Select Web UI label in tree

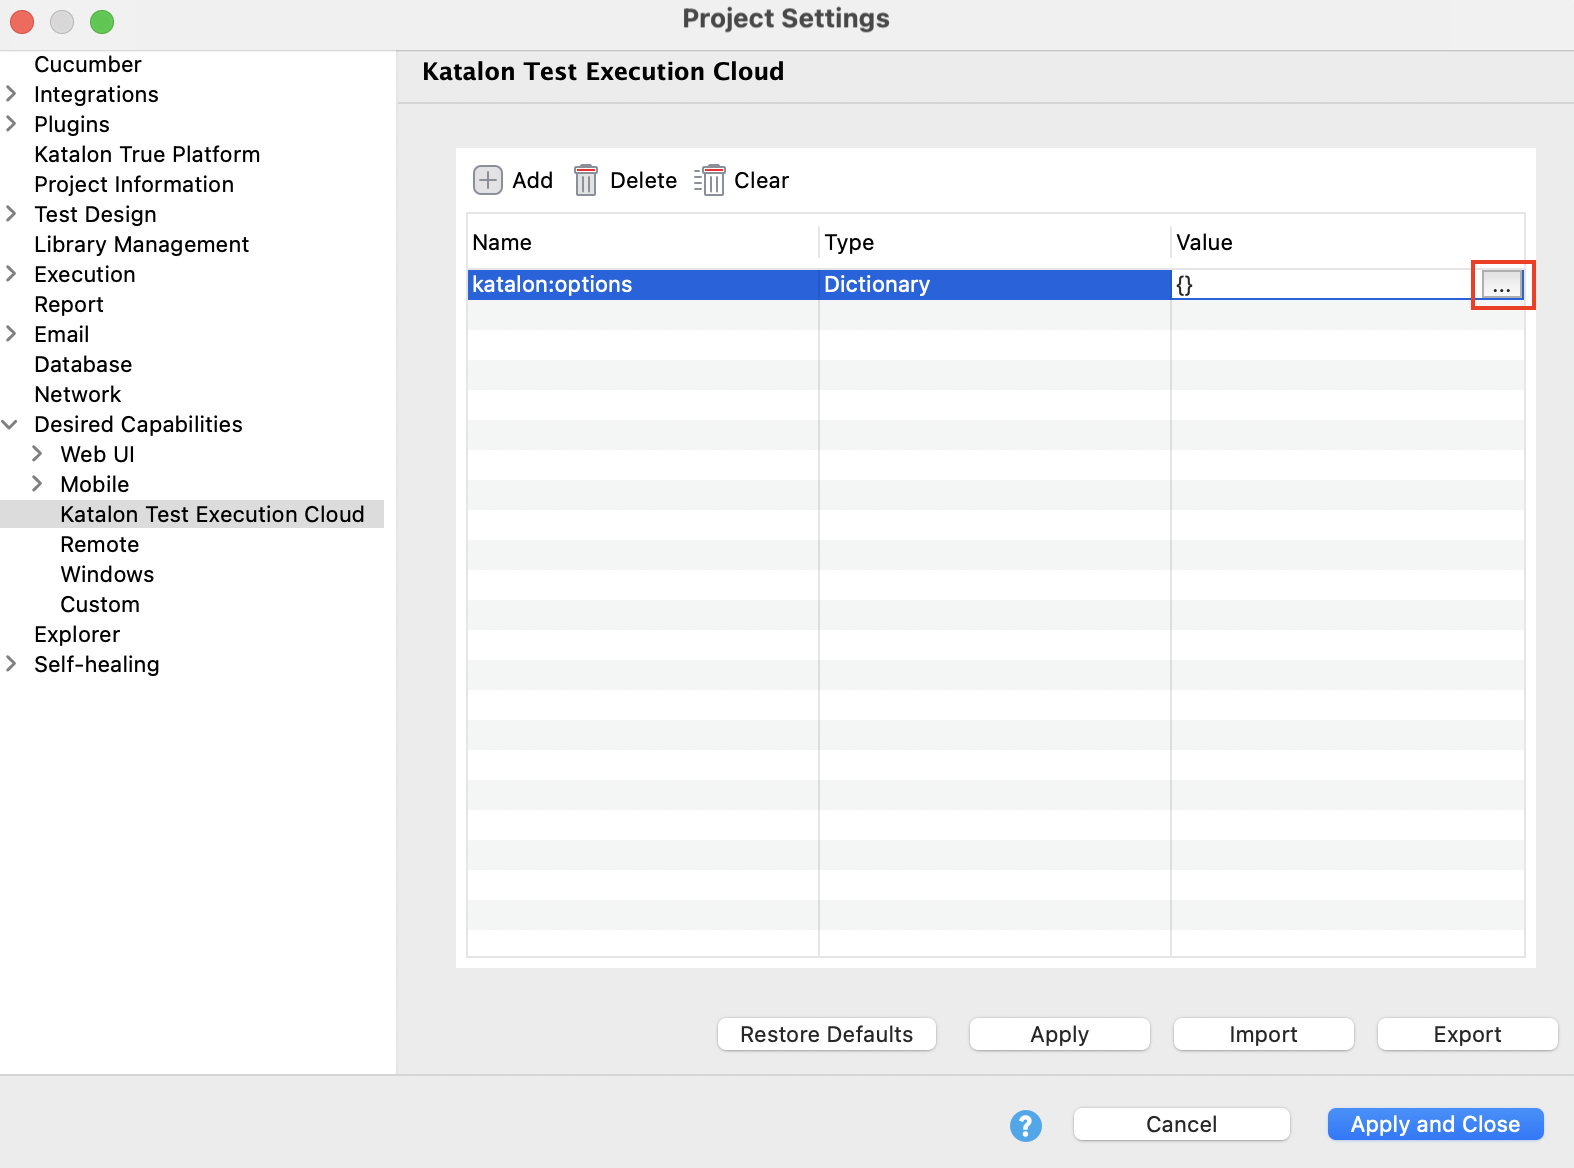(x=97, y=454)
